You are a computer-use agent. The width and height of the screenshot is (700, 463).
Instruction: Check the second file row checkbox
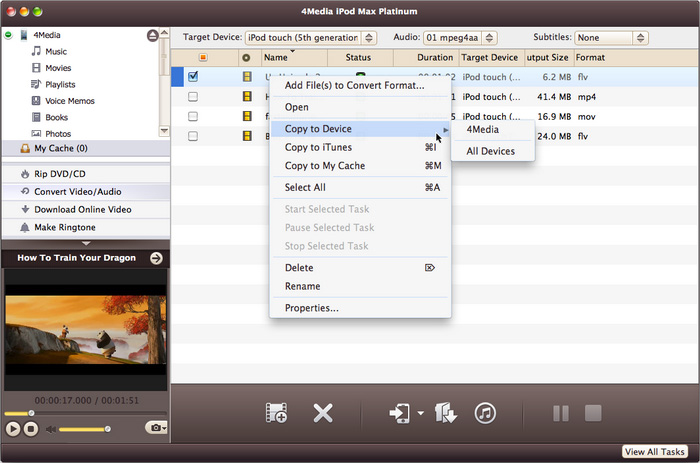[192, 97]
